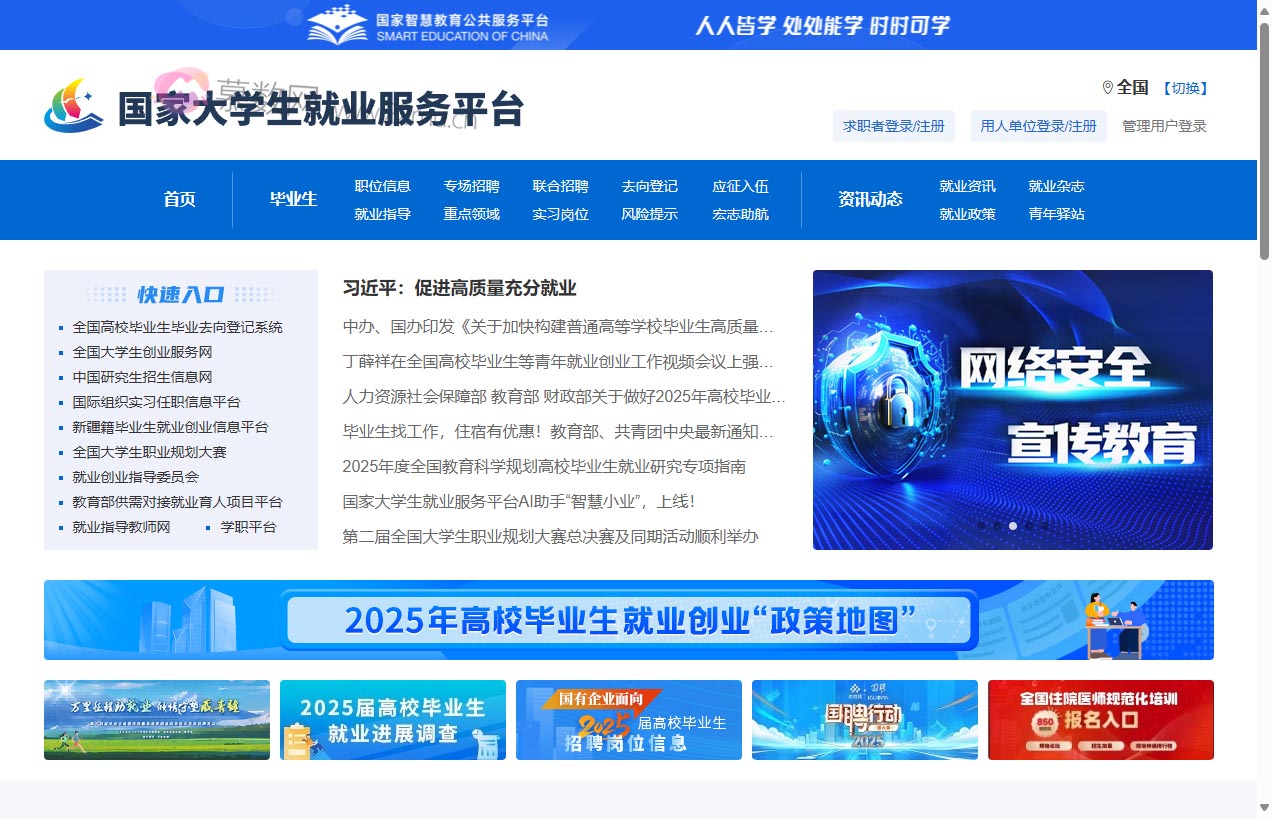1272x819 pixels.
Task: Click the 就业政策 navigation link
Action: pyautogui.click(x=967, y=214)
